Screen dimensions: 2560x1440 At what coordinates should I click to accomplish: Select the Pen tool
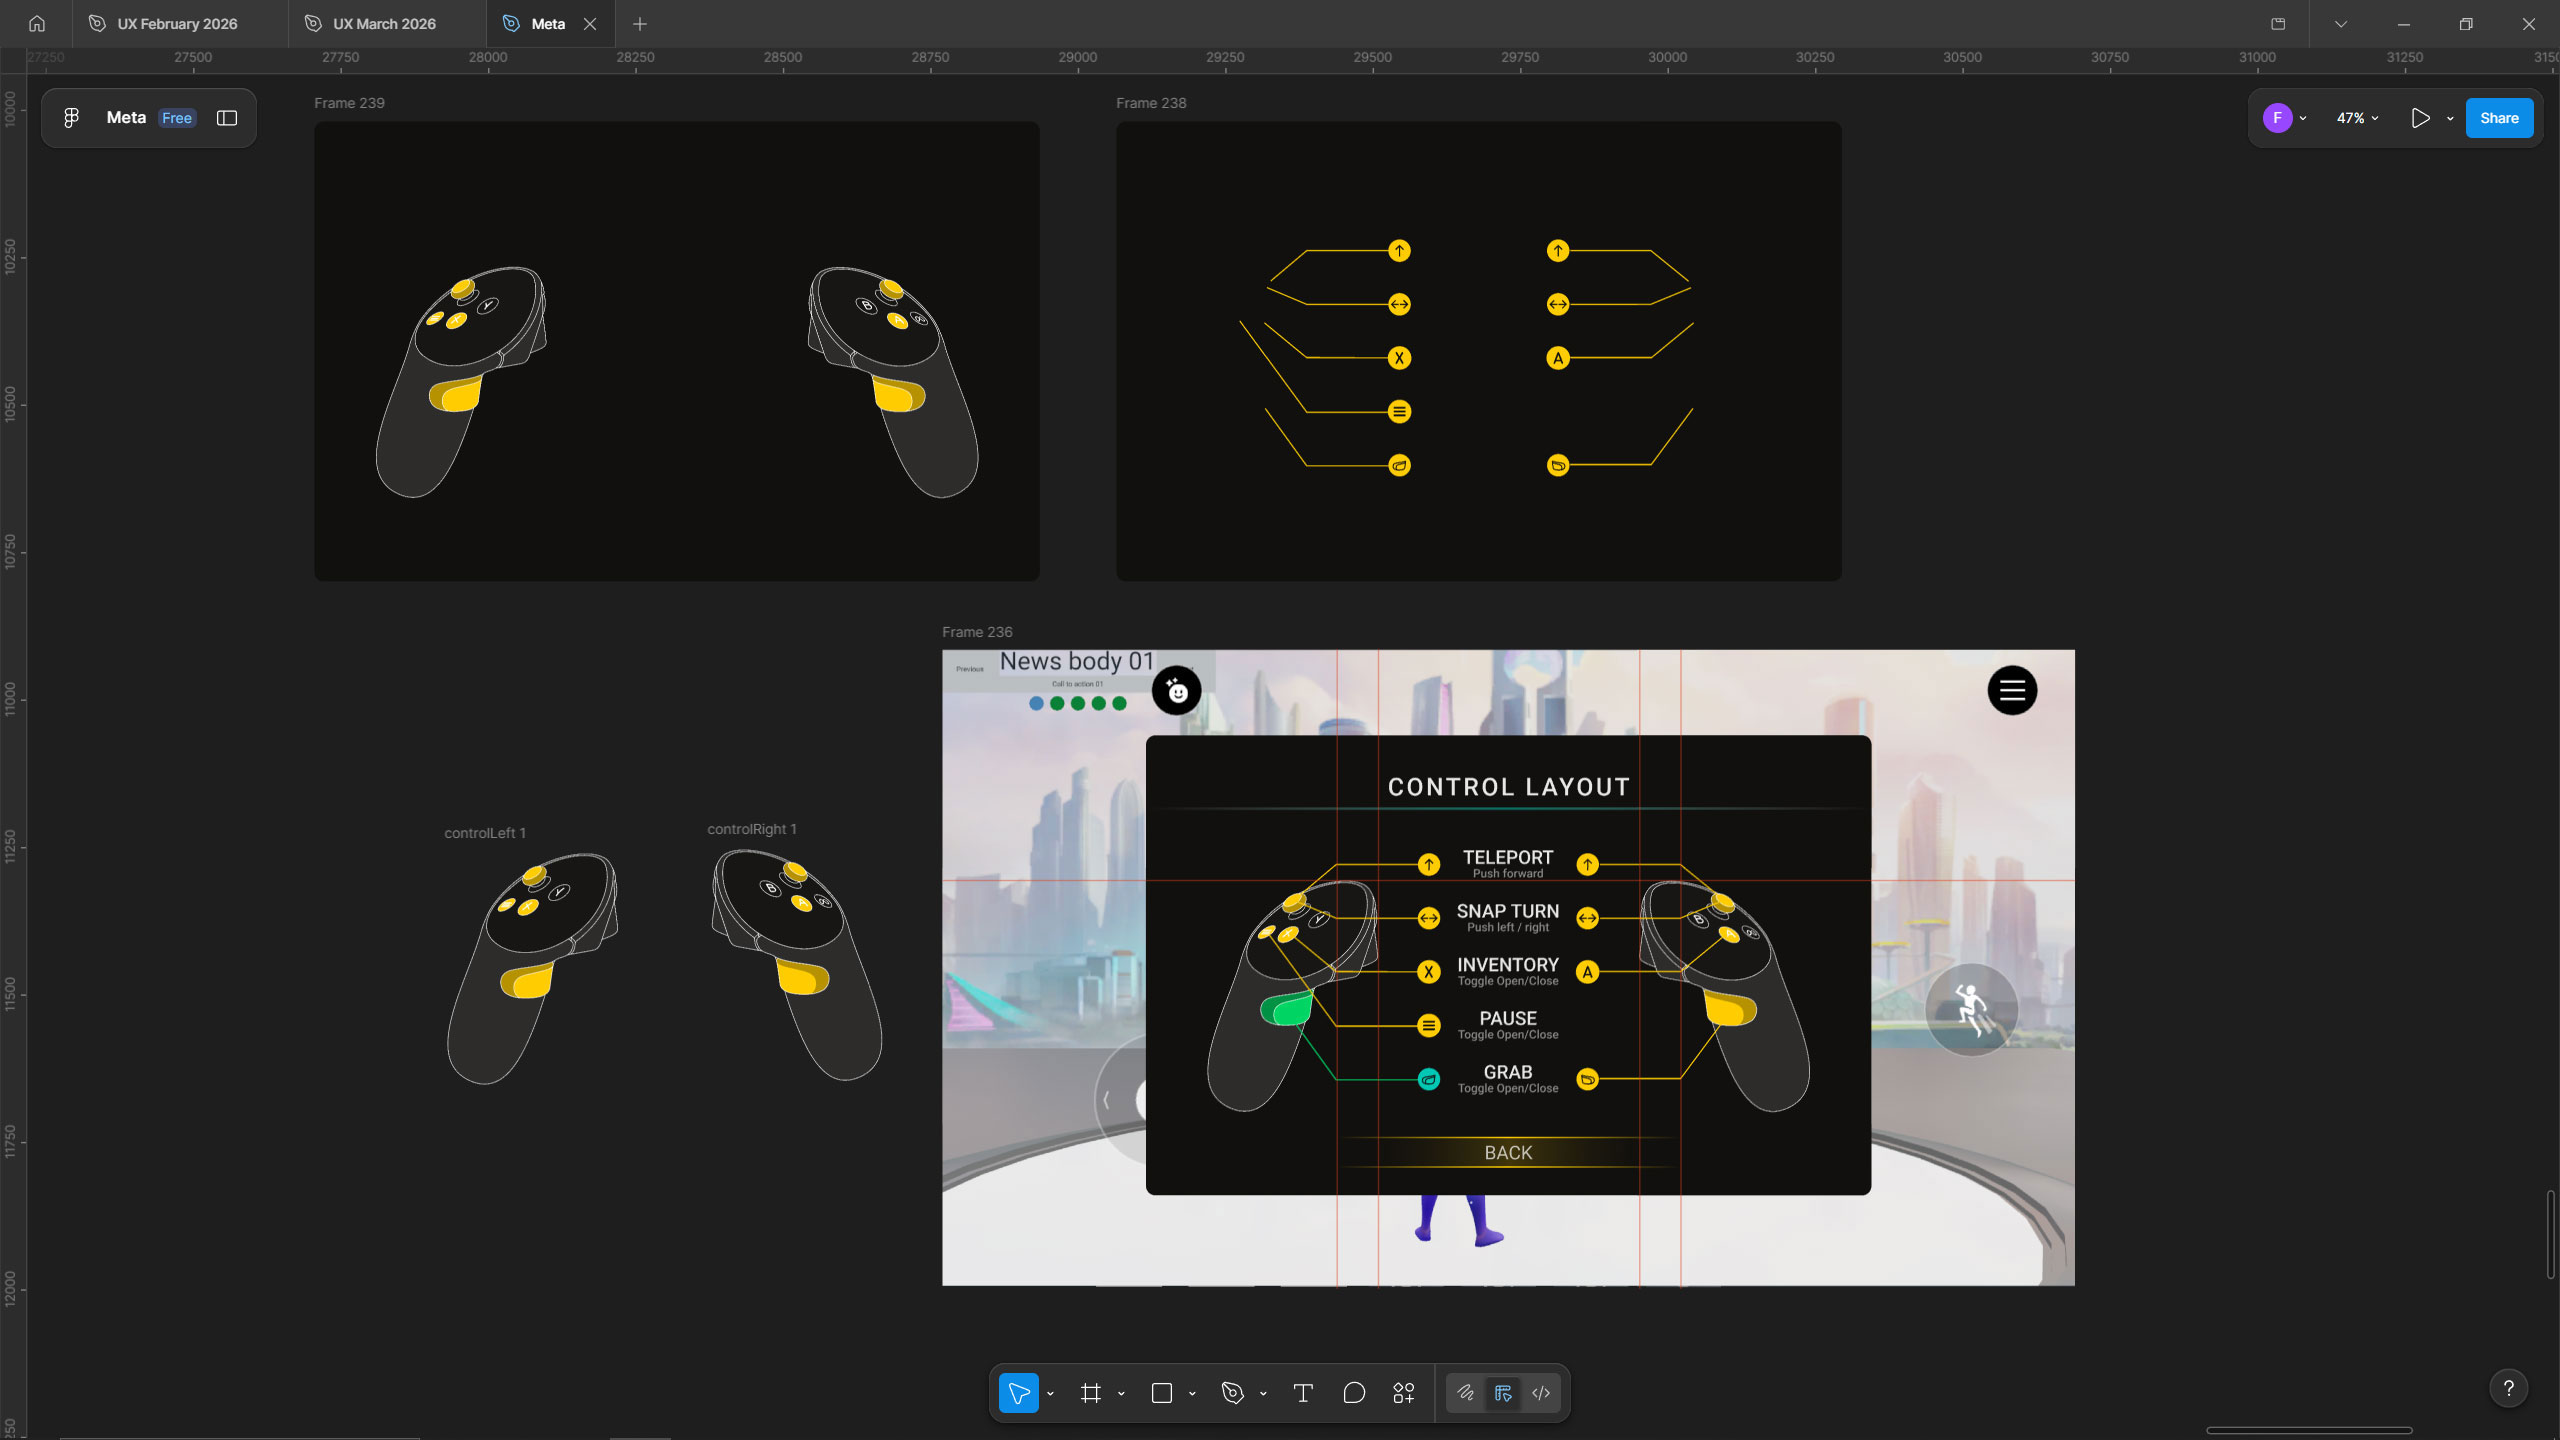tap(1232, 1393)
